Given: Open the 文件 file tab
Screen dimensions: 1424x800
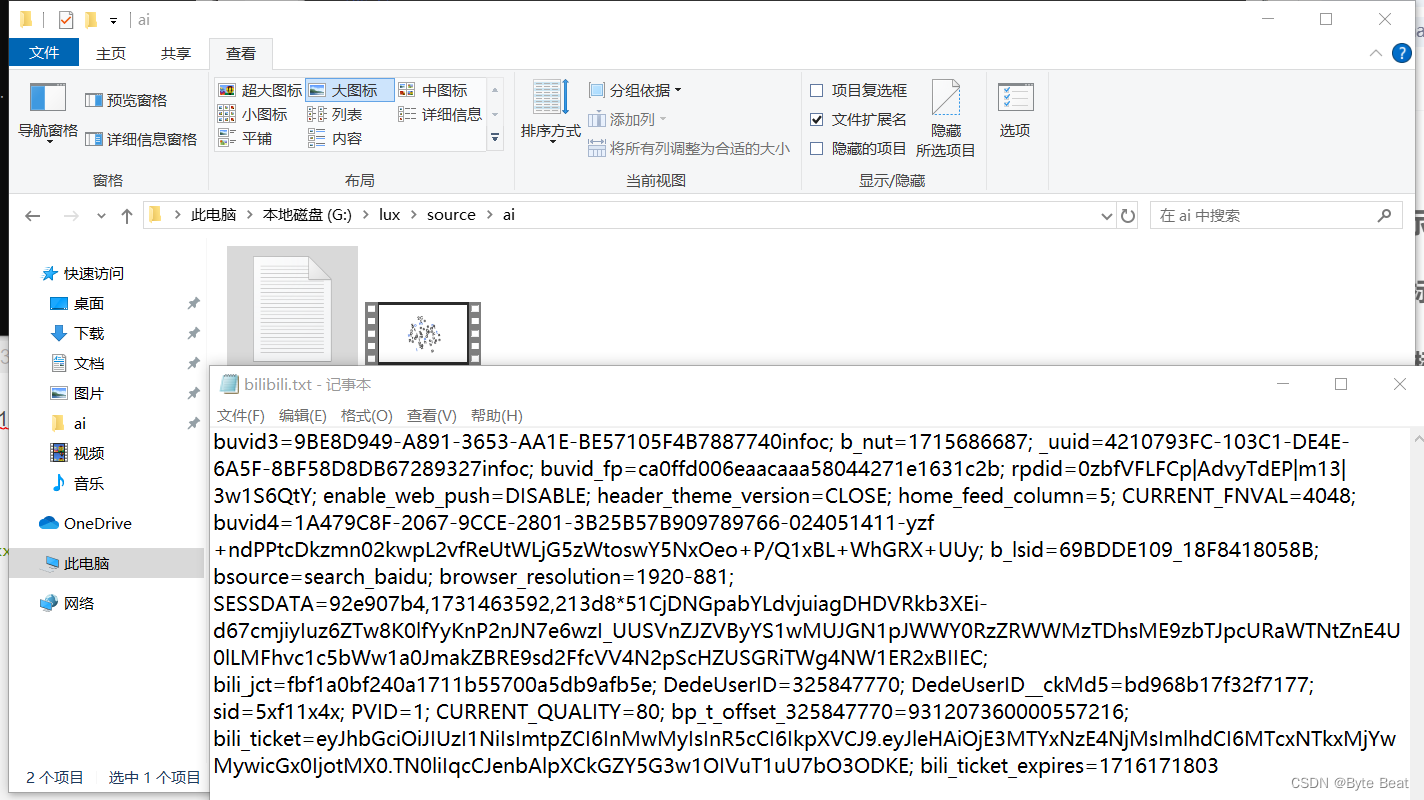Looking at the screenshot, I should click(x=44, y=53).
